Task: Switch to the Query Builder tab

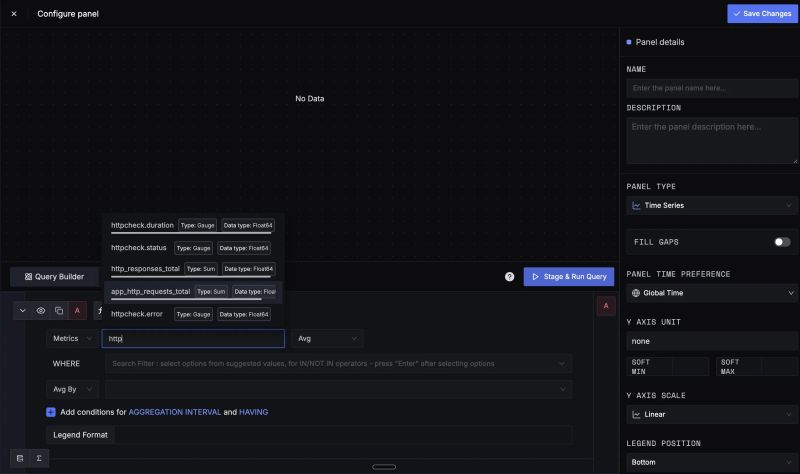Action: click(54, 277)
